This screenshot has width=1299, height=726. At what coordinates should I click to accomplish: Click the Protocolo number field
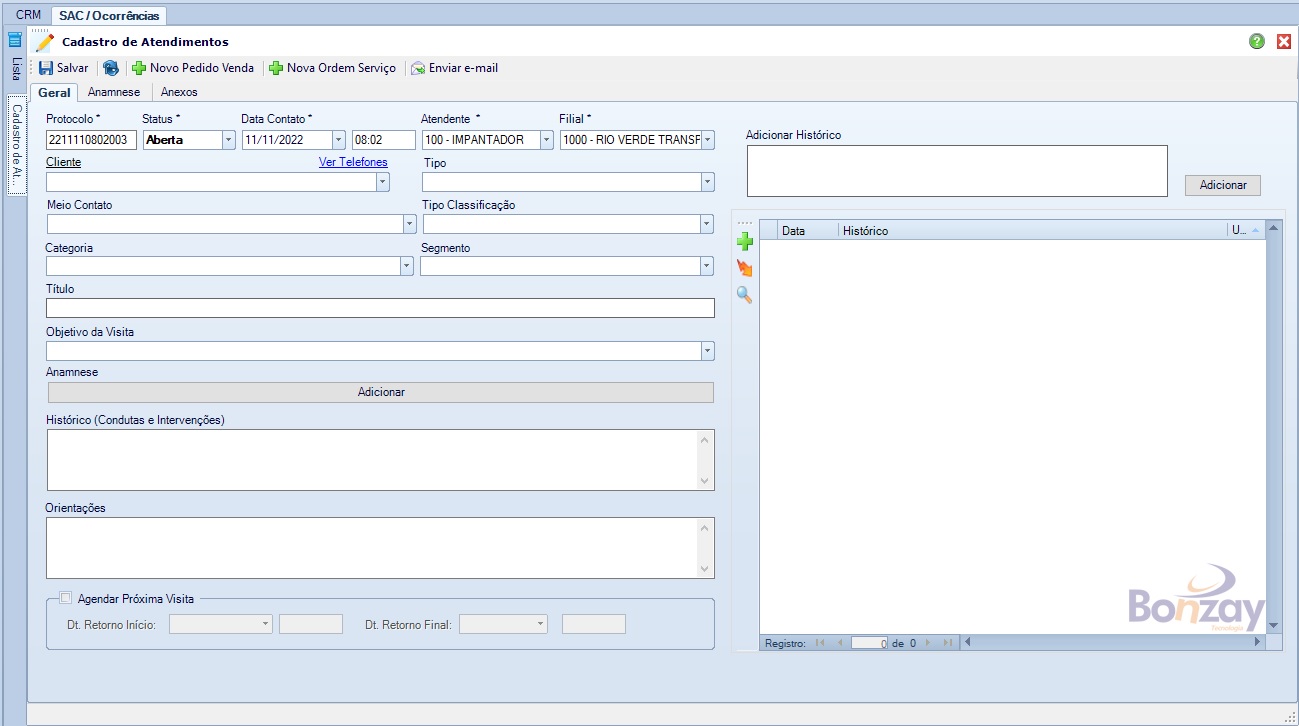(91, 140)
